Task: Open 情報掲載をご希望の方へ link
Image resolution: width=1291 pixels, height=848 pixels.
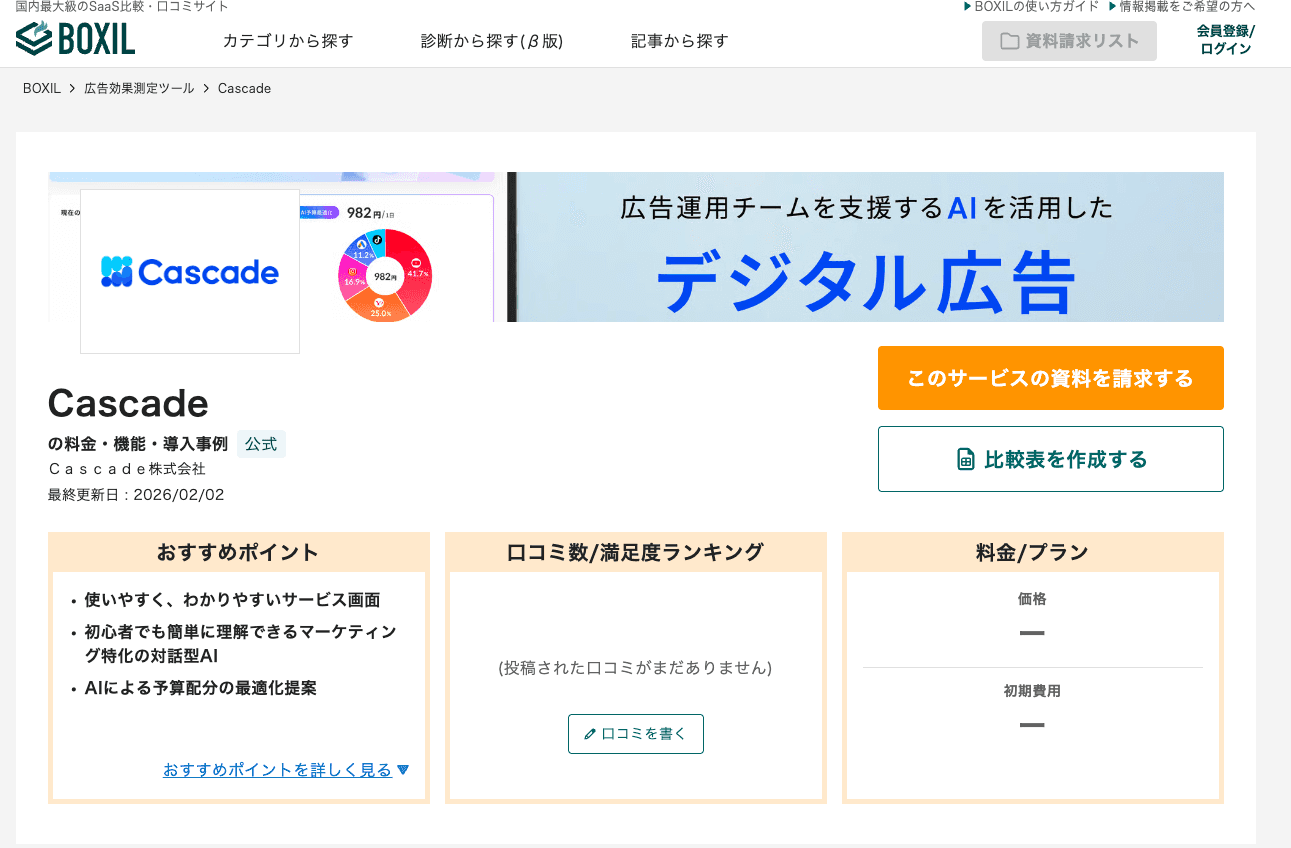Action: [x=1181, y=6]
